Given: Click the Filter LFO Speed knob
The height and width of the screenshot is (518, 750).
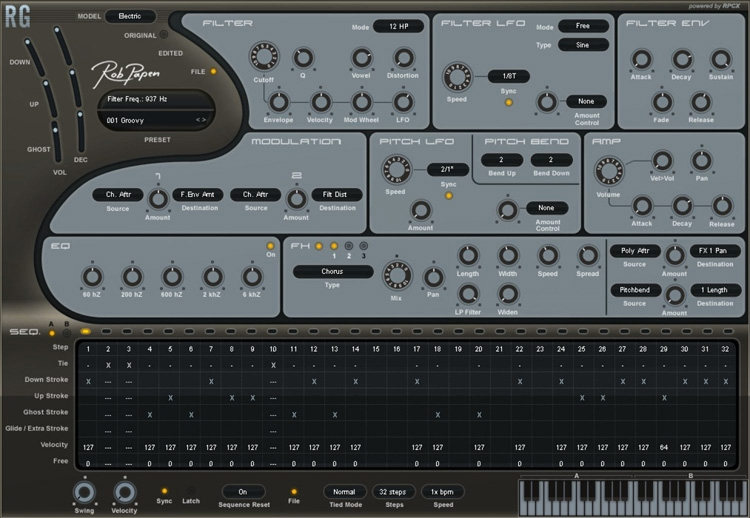Looking at the screenshot, I should pyautogui.click(x=457, y=77).
